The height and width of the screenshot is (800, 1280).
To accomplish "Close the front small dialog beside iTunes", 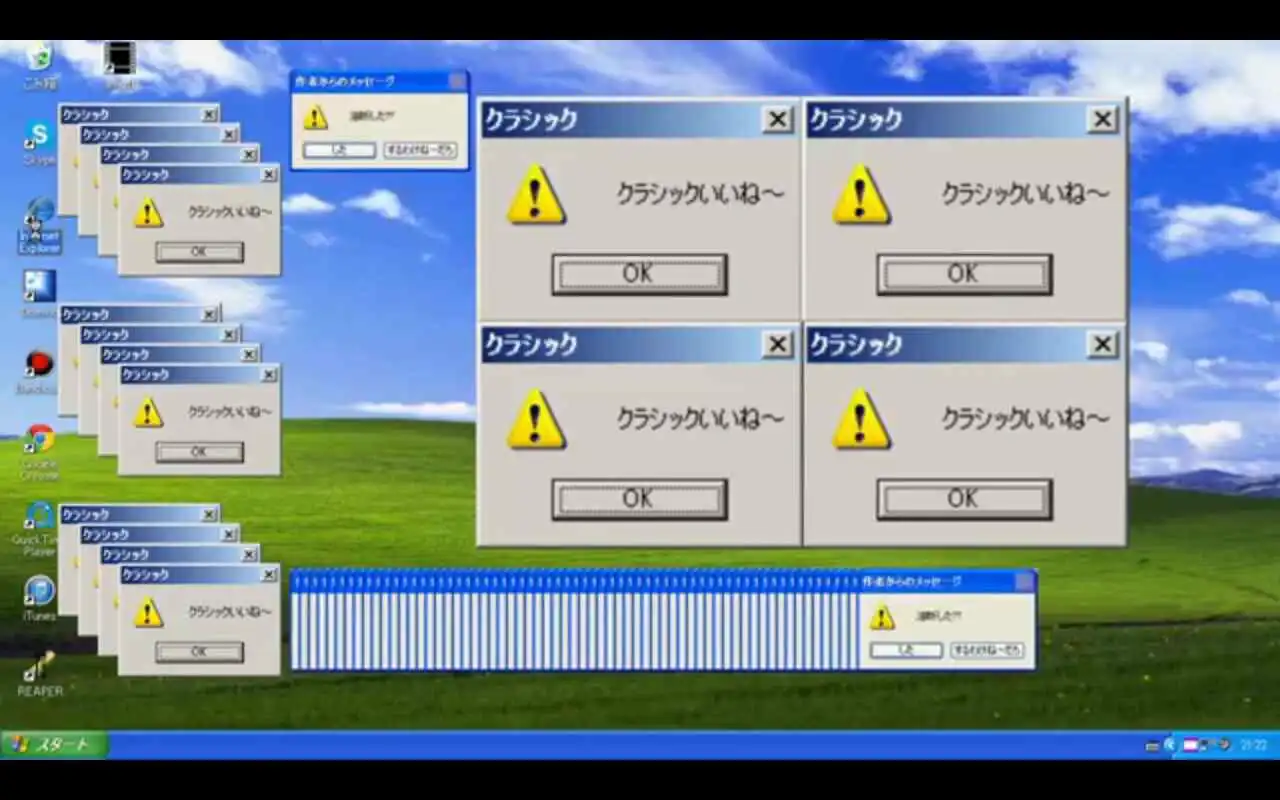I will click(269, 575).
